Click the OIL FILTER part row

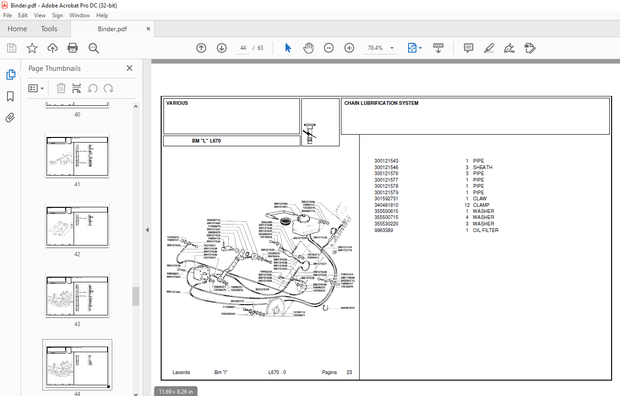pos(437,230)
